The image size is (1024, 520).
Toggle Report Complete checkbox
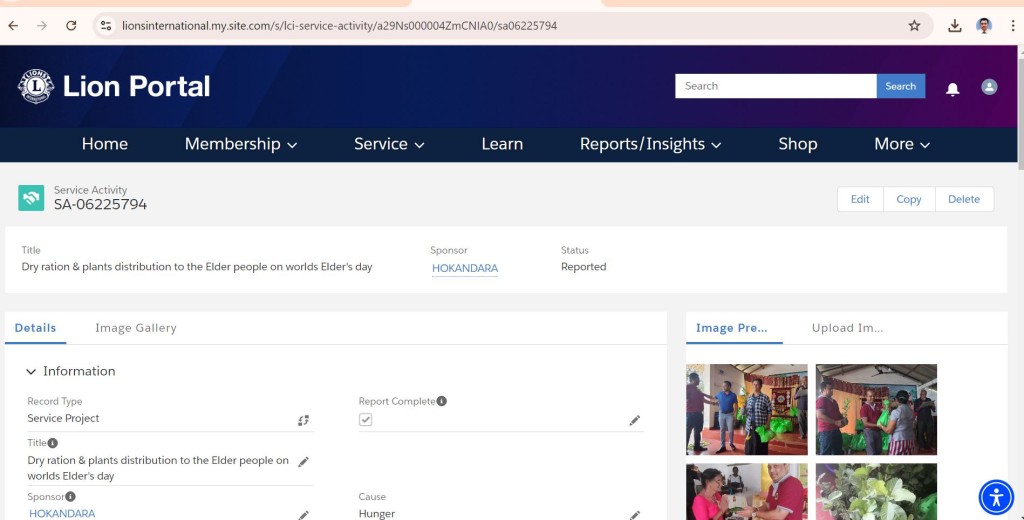(366, 419)
